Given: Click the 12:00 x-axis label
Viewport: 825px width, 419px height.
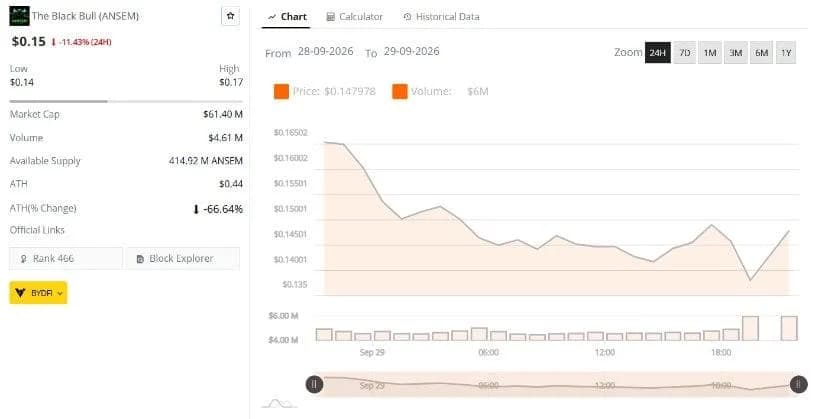Looking at the screenshot, I should click(605, 352).
